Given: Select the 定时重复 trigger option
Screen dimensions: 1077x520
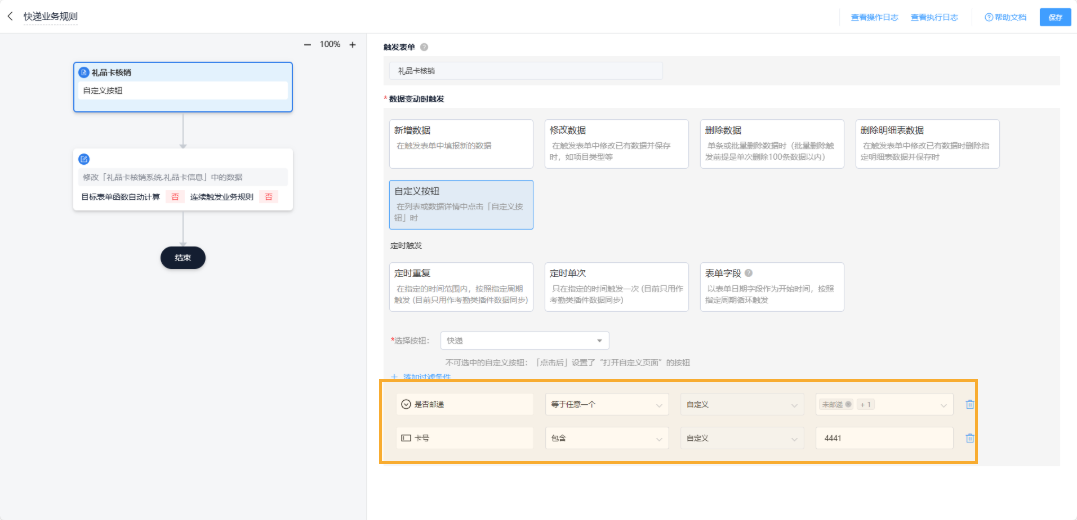Looking at the screenshot, I should [461, 286].
